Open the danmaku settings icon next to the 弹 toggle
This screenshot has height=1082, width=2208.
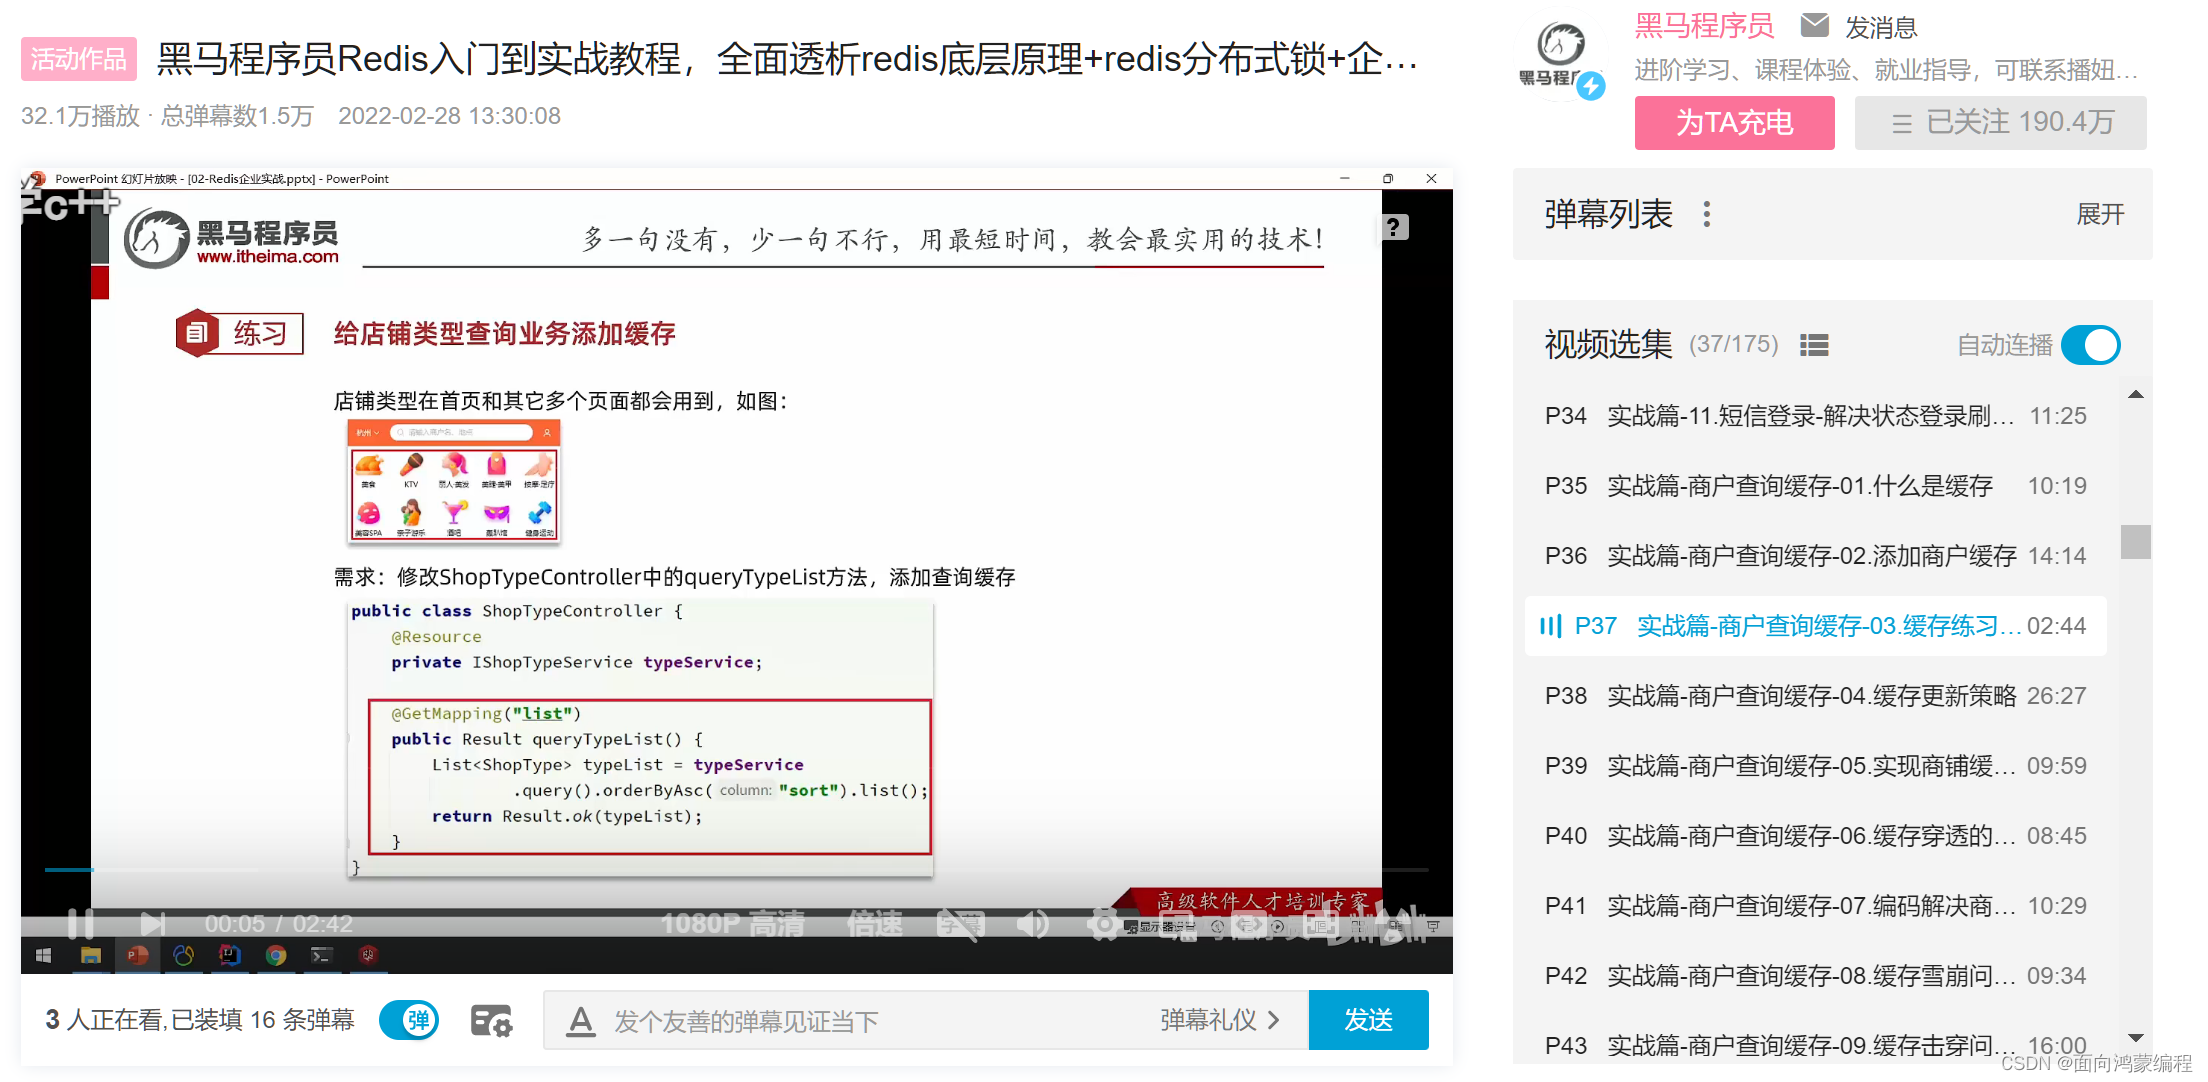coord(491,1021)
